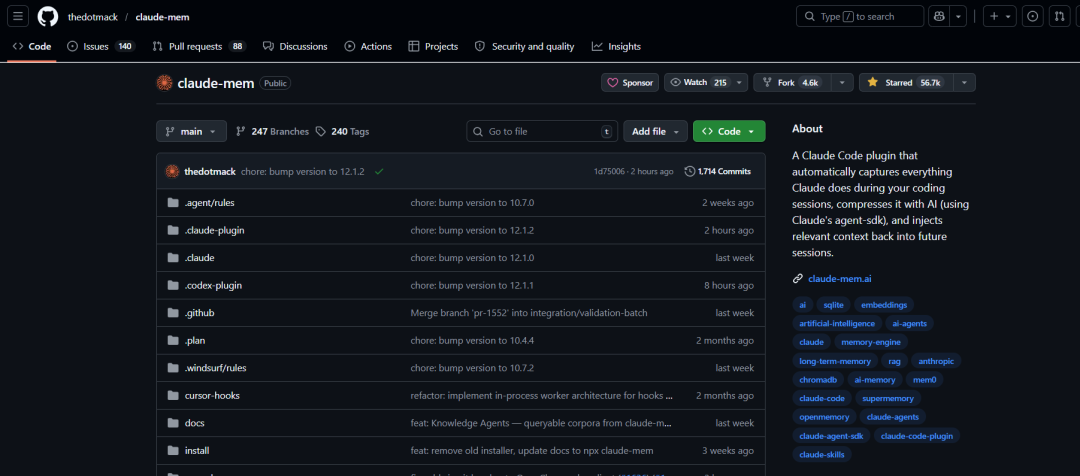Click the 'chore: bump version to 12.1.2' header commit message
Screen dimensions: 1080x476
(x=302, y=172)
